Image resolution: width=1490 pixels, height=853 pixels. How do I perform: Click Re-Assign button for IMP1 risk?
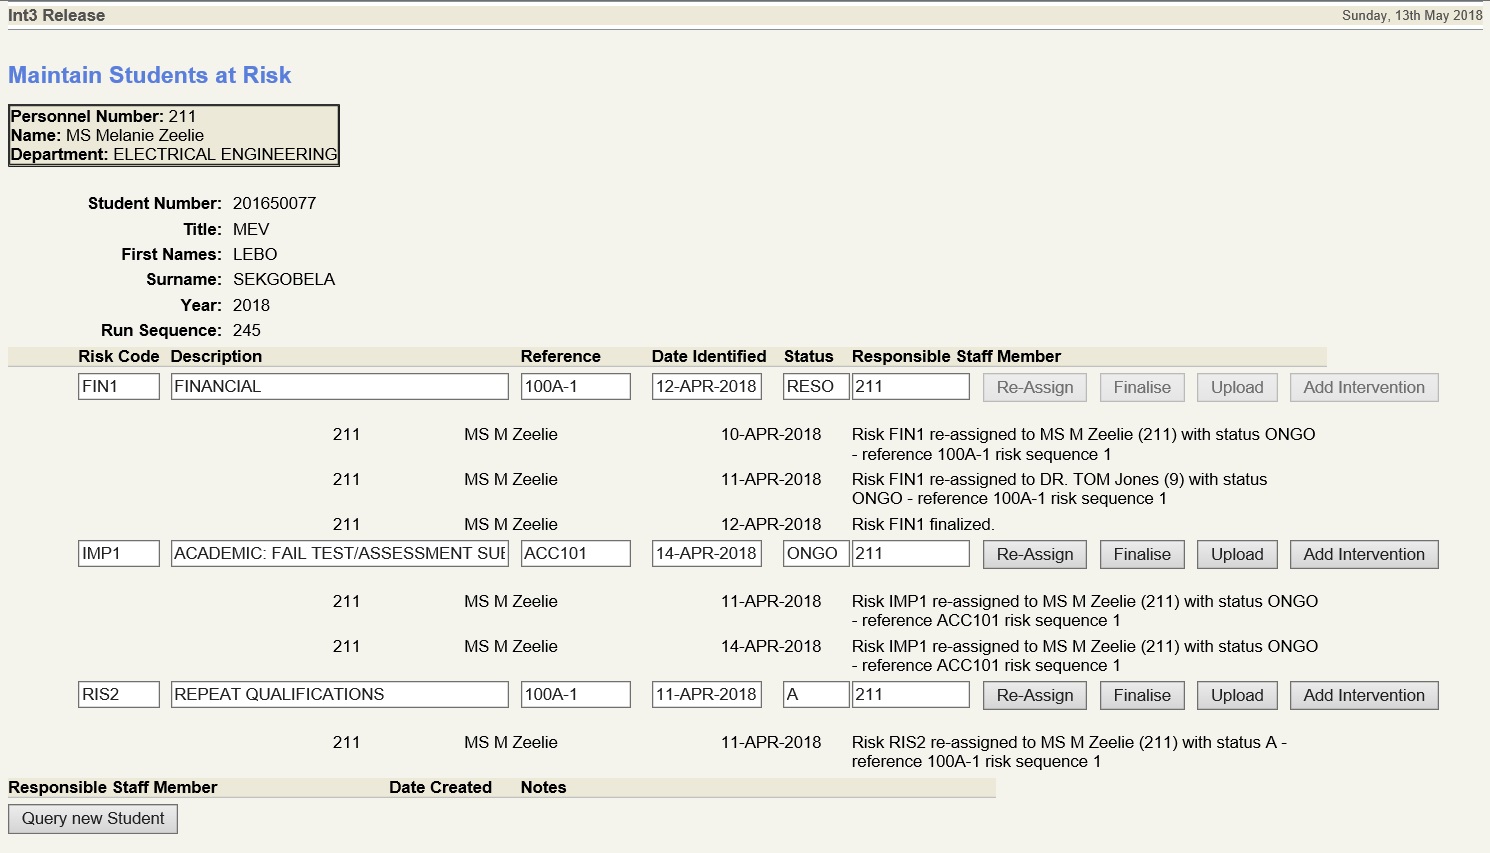pyautogui.click(x=1034, y=554)
